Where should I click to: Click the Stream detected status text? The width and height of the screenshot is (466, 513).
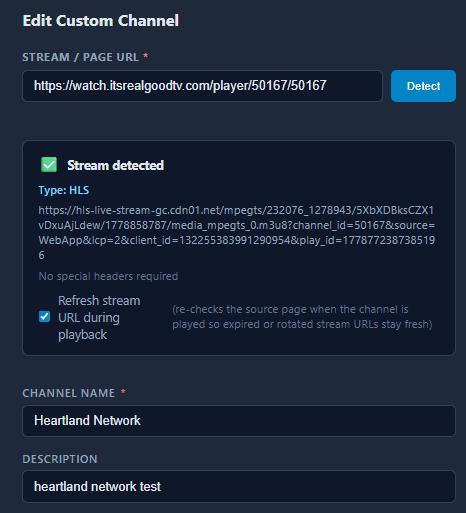pyautogui.click(x=115, y=165)
